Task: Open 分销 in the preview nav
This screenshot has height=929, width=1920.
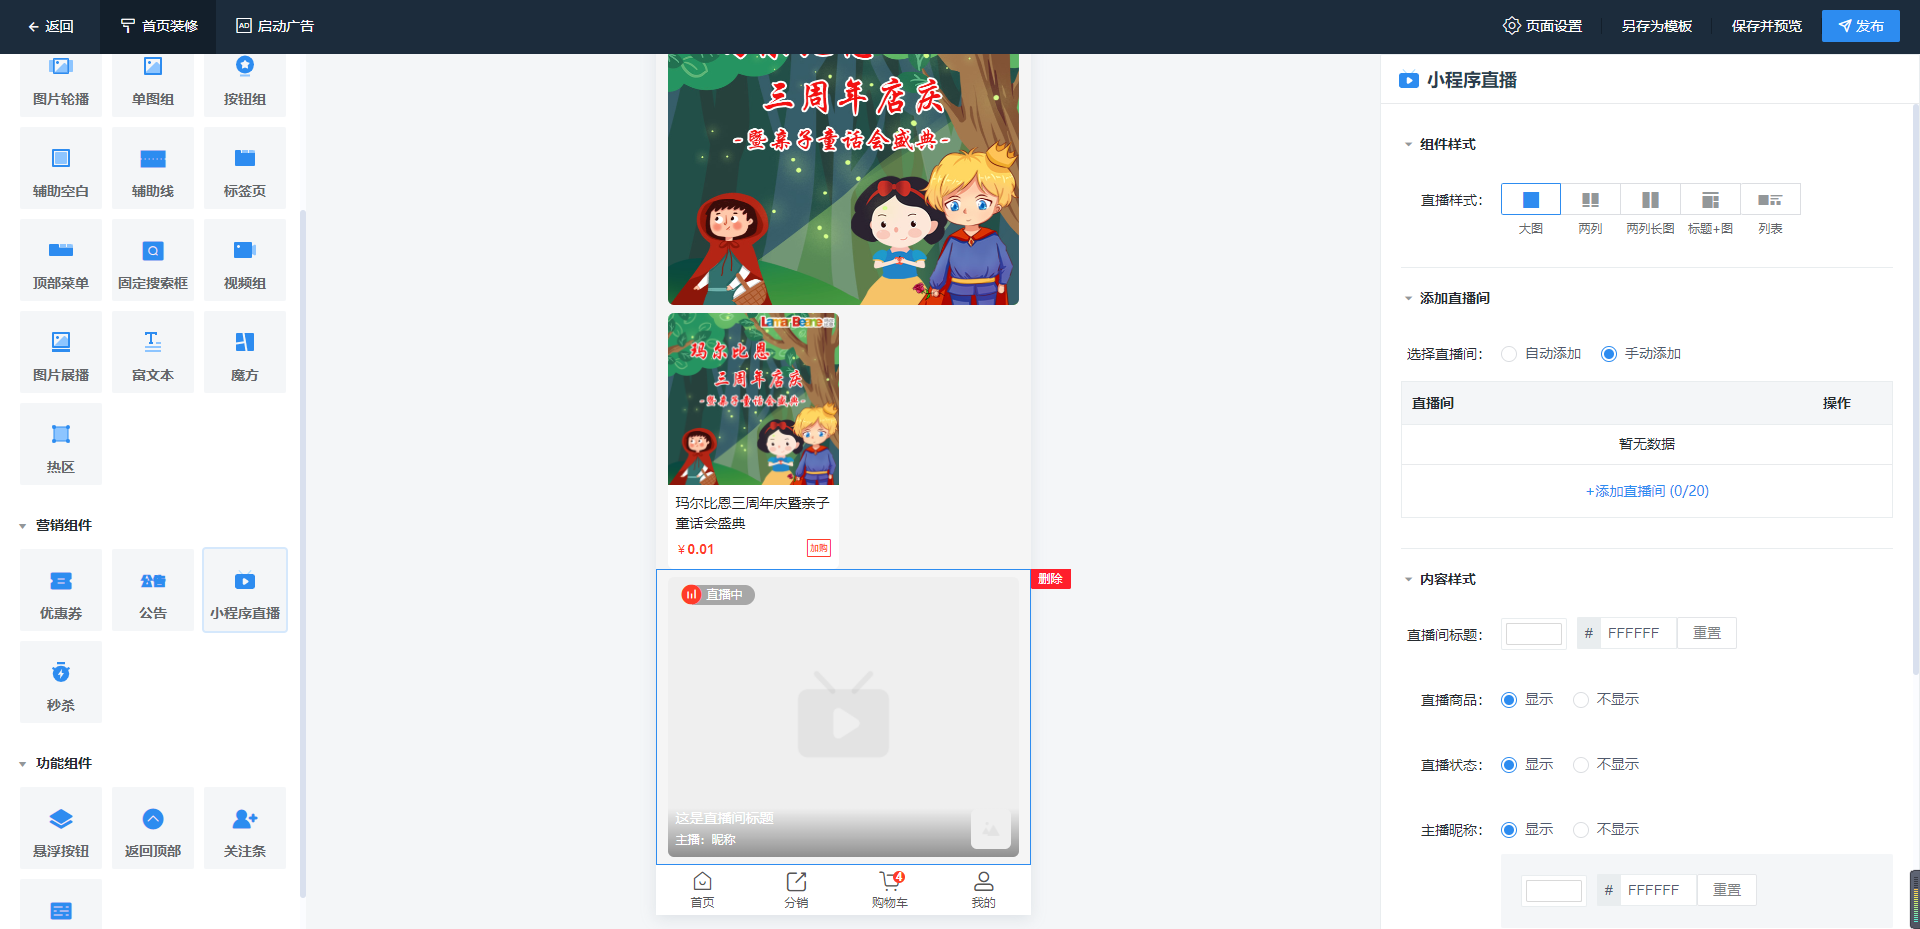Action: coord(796,890)
